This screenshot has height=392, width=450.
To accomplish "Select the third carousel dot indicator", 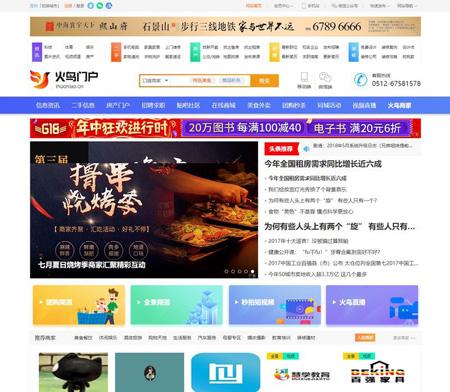I will click(x=239, y=272).
